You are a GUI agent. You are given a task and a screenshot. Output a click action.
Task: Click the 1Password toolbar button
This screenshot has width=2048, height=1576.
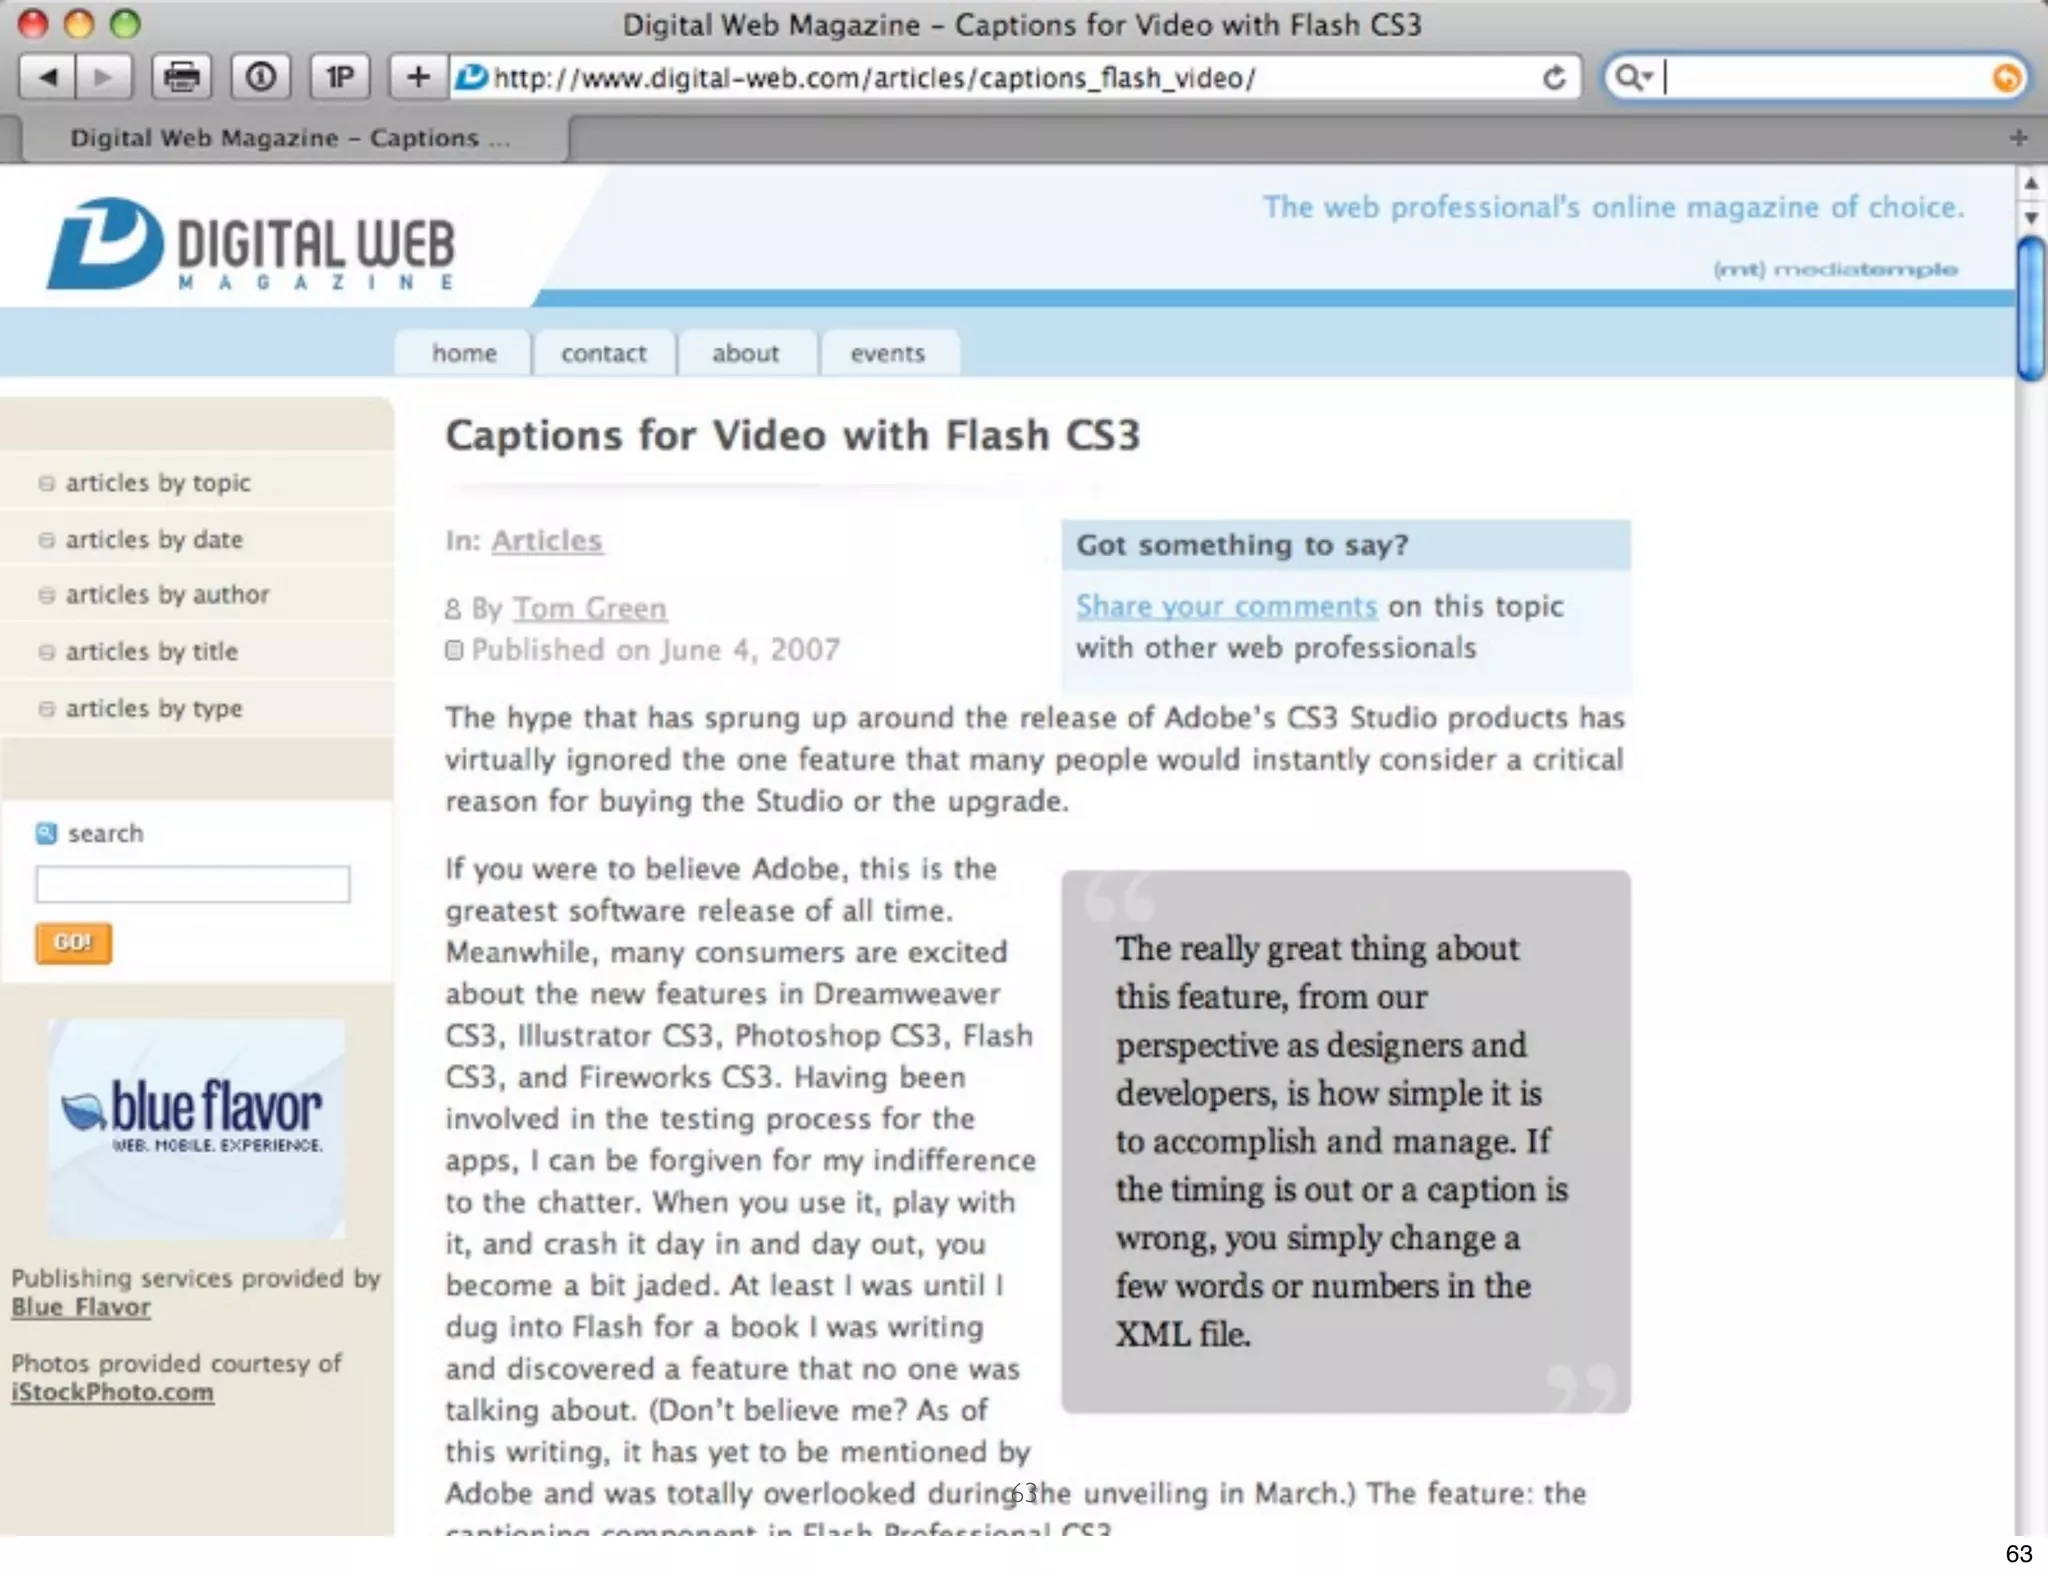(x=339, y=77)
